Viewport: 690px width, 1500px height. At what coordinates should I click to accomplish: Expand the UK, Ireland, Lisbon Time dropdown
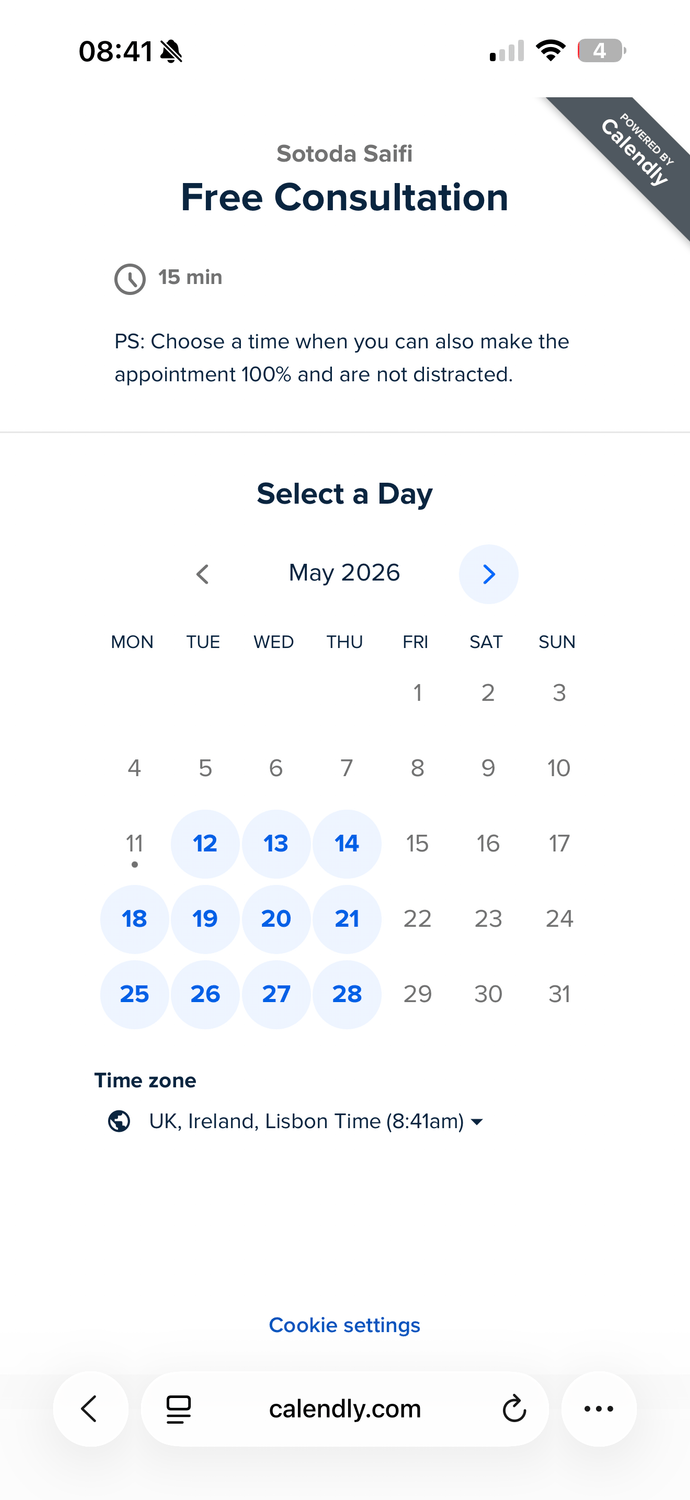(316, 1121)
